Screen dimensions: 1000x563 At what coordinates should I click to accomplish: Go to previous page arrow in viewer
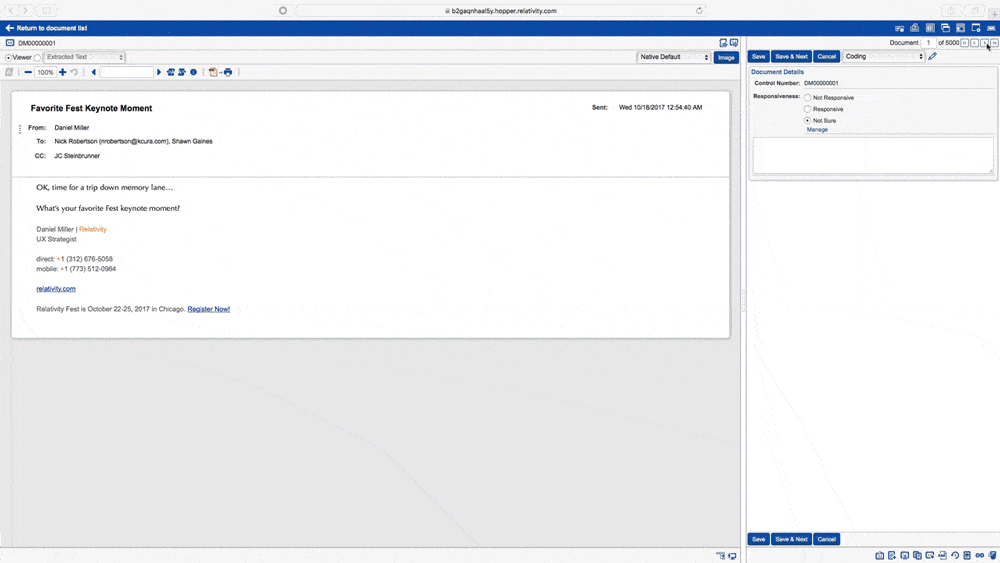[x=94, y=72]
